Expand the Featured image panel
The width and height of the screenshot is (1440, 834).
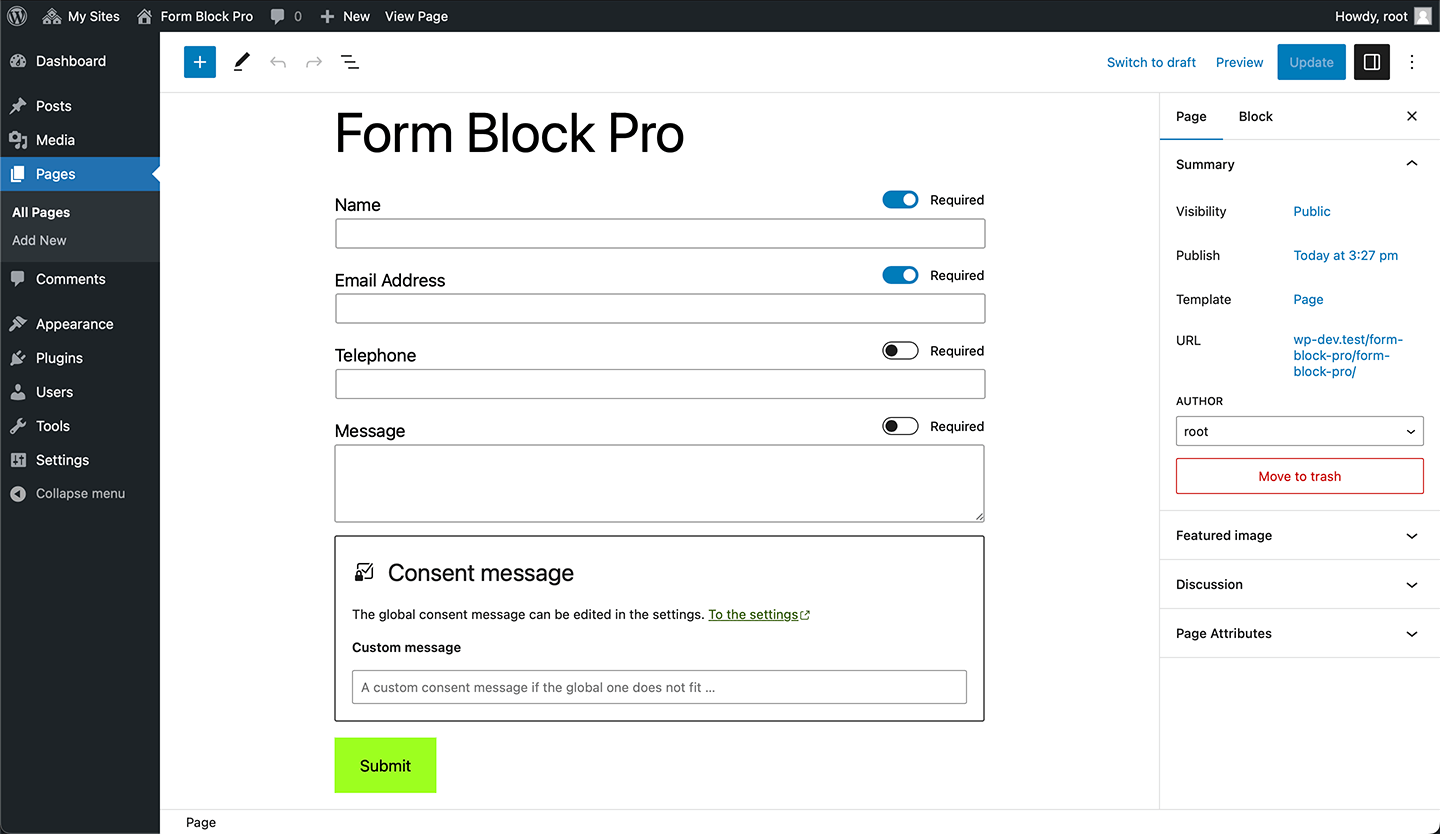(x=1299, y=536)
